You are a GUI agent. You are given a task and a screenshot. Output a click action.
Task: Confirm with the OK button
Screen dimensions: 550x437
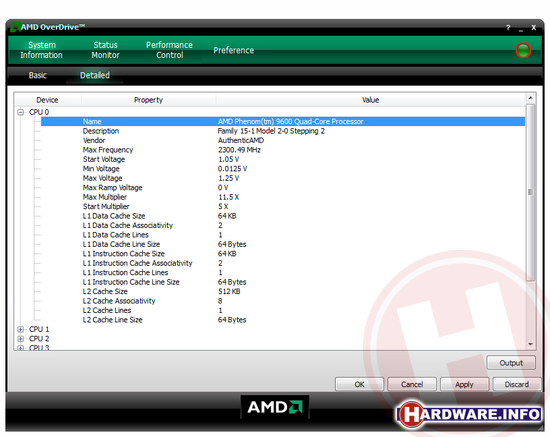[x=360, y=384]
